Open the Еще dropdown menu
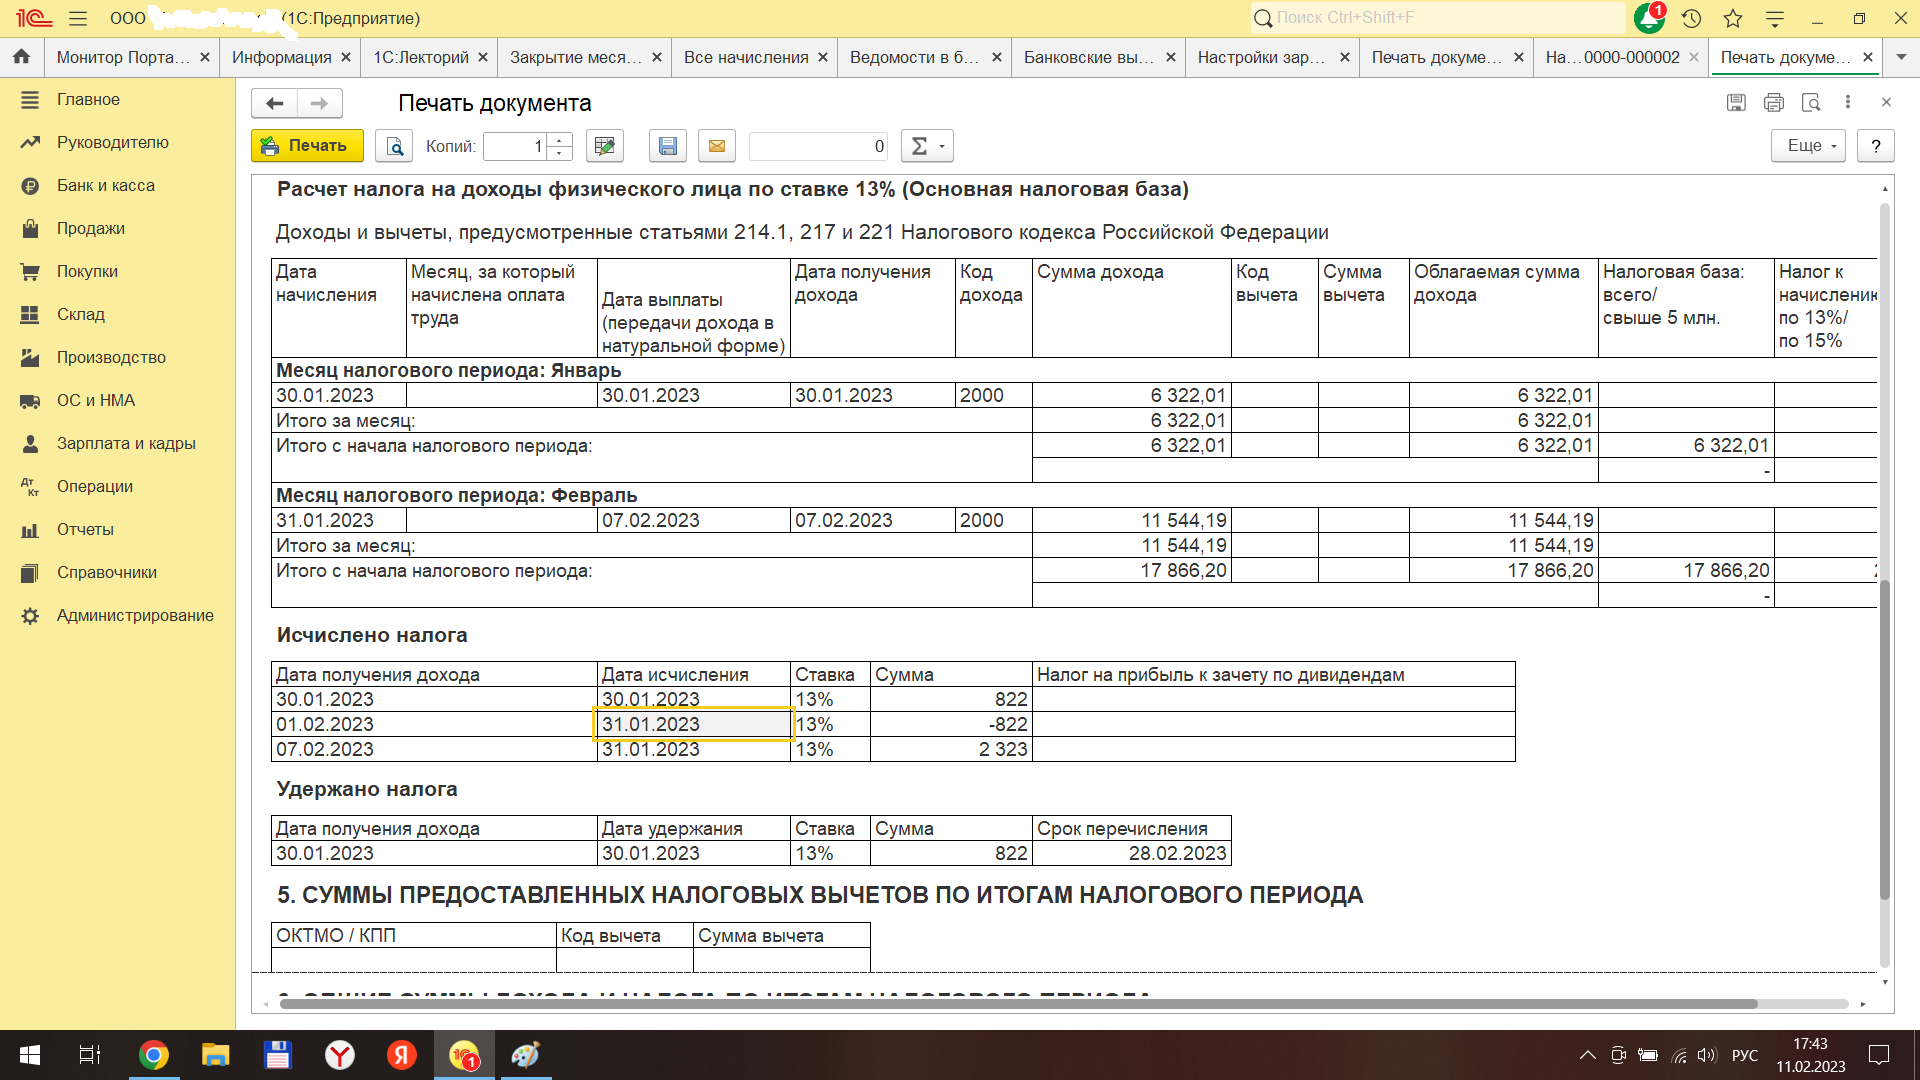Viewport: 1920px width, 1080px height. (1807, 146)
